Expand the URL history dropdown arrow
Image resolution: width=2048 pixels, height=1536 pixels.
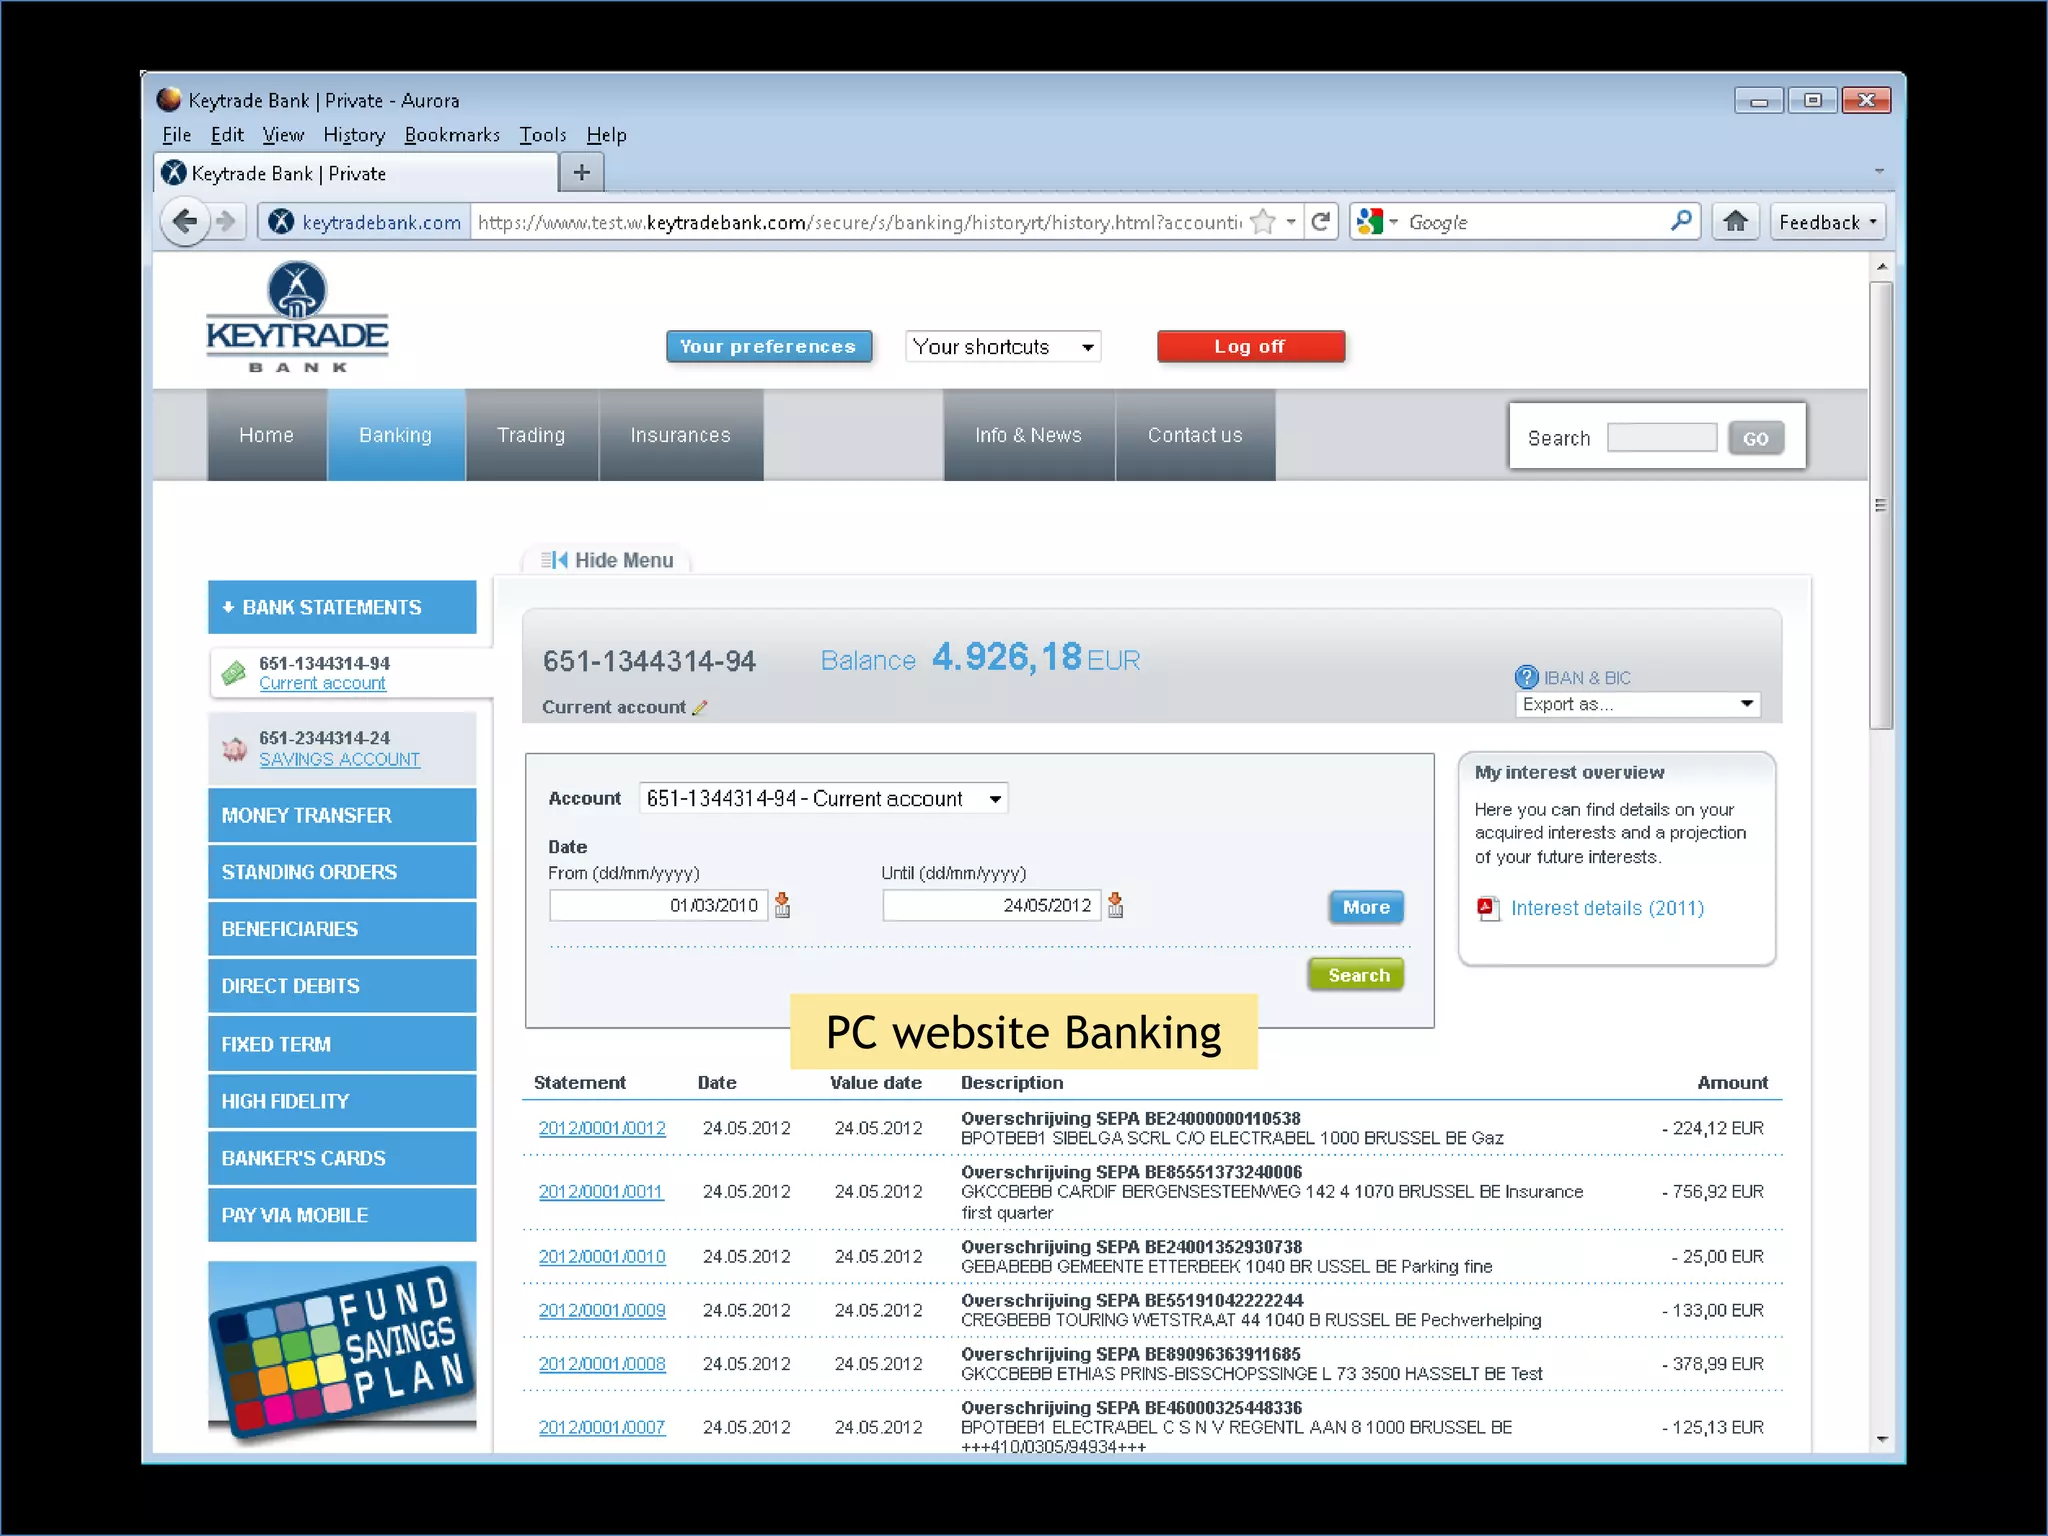pyautogui.click(x=1291, y=222)
